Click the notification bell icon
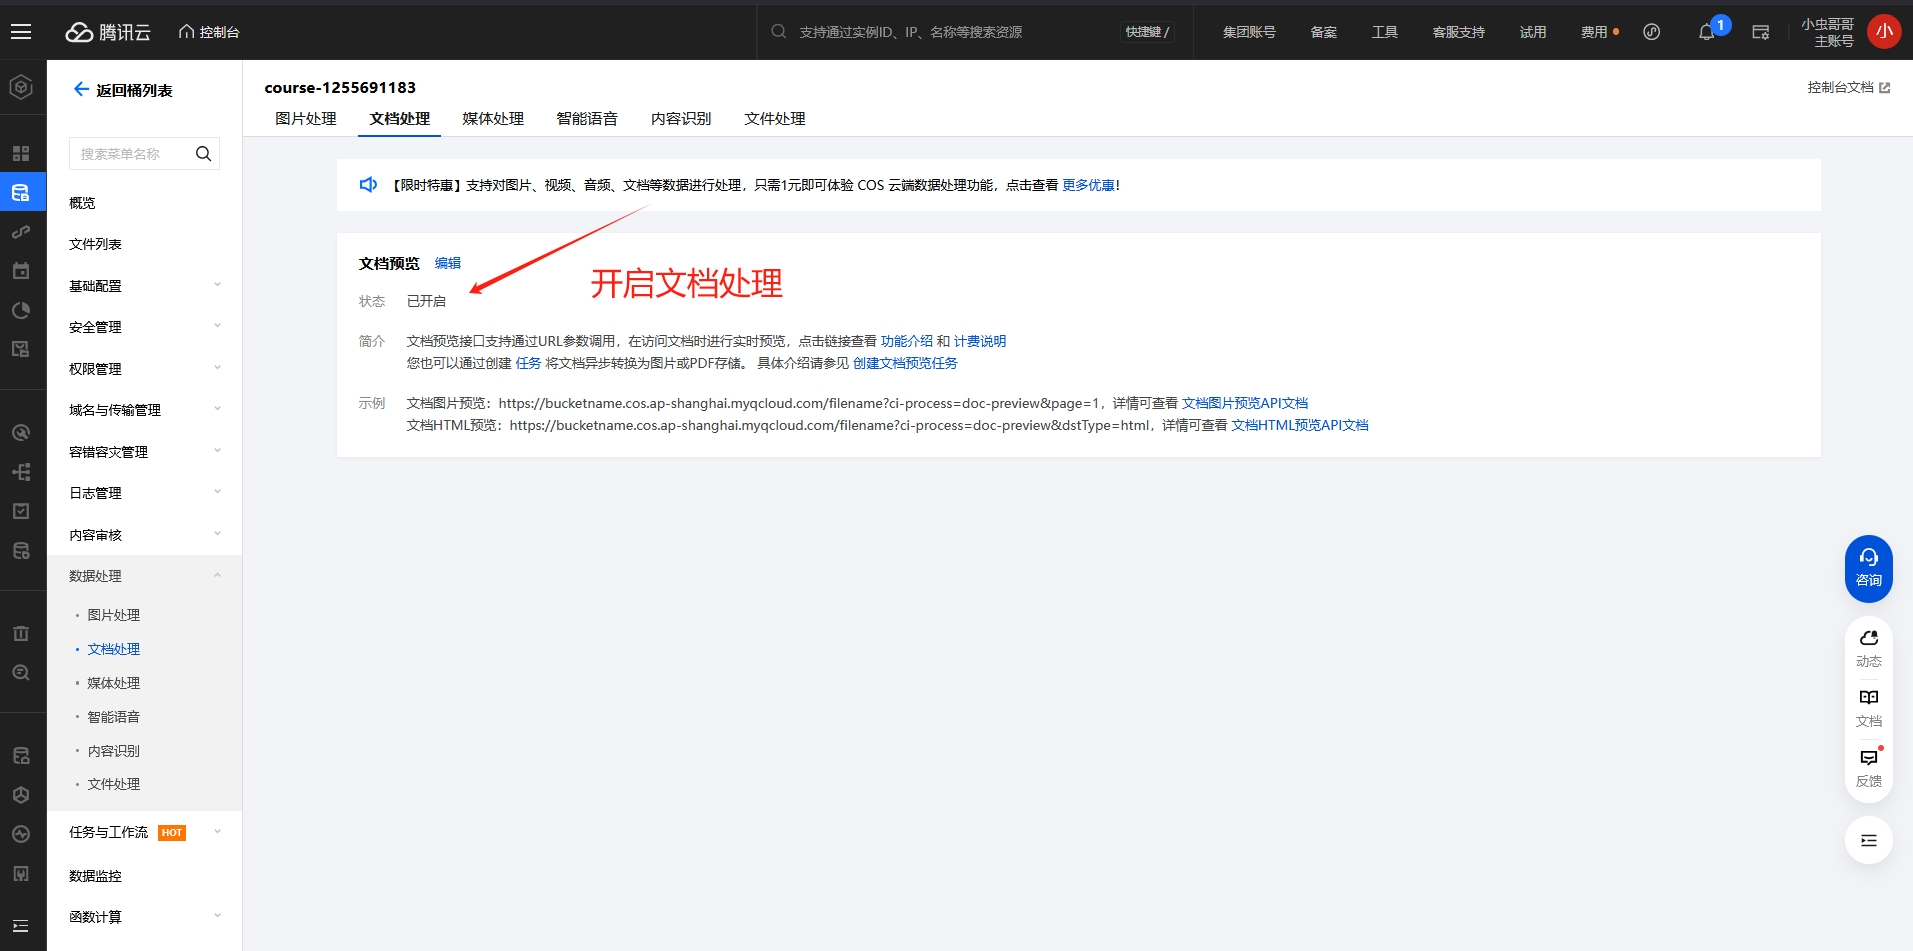 (x=1706, y=32)
